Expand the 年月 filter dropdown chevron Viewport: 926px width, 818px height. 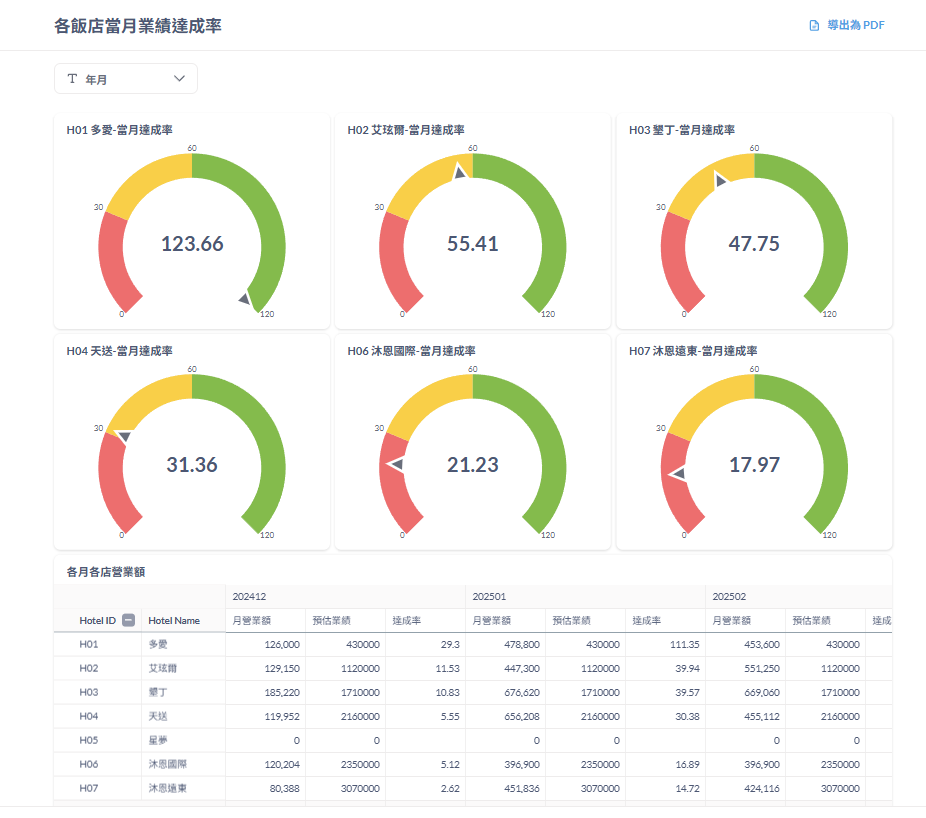(x=180, y=79)
